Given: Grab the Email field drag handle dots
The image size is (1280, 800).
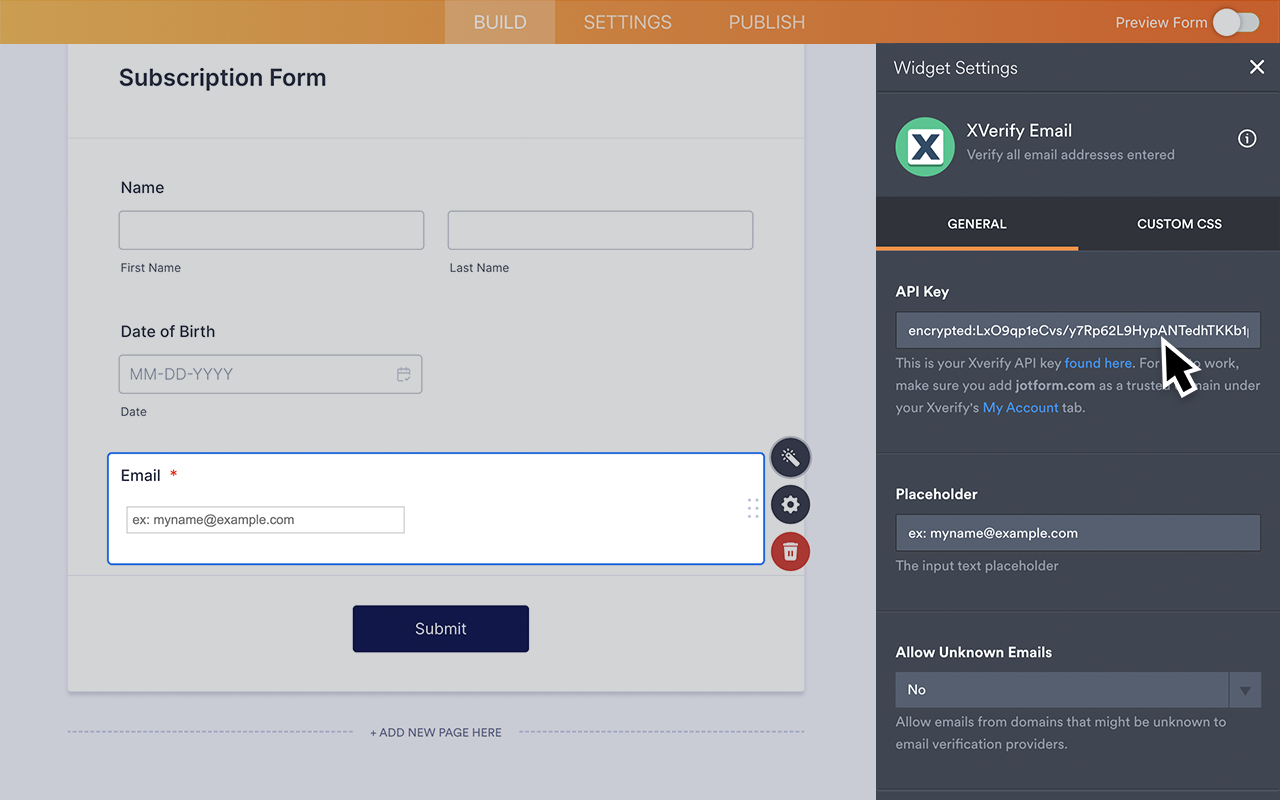Looking at the screenshot, I should click(x=753, y=509).
